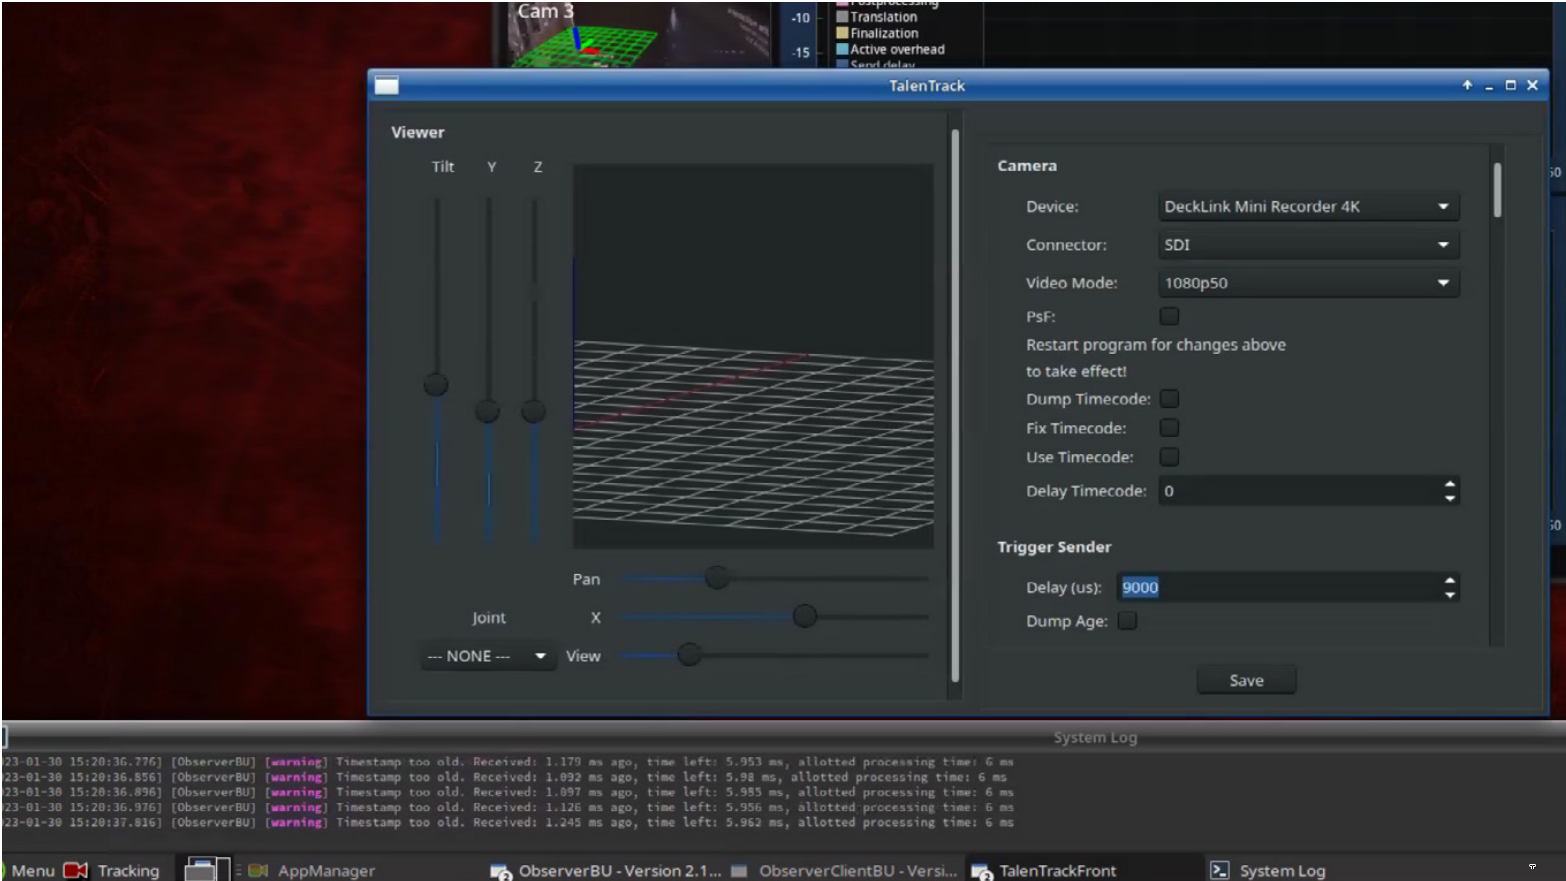Viewport: 1566px width, 881px height.
Task: Click the ObserverBU taskbar icon
Action: pyautogui.click(x=500, y=871)
